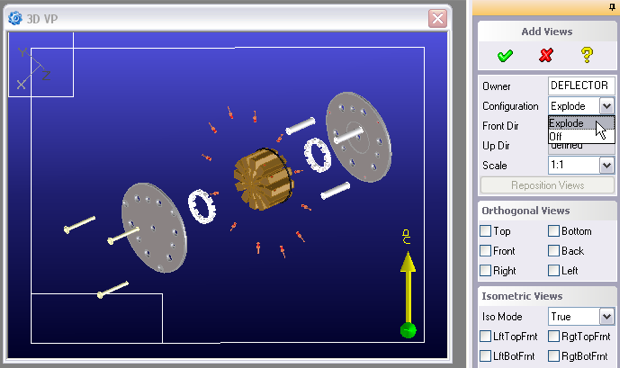Check the Front view checkbox
This screenshot has width=620, height=368.
click(x=485, y=251)
